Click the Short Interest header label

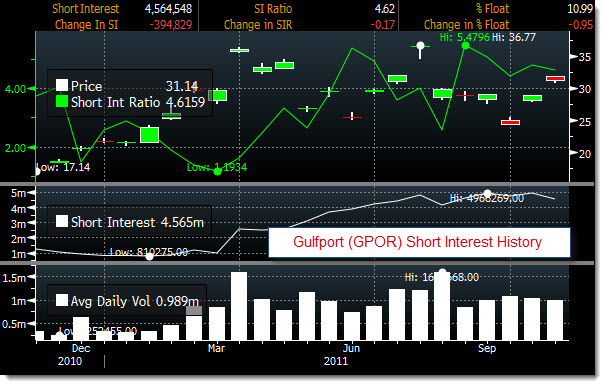(x=86, y=8)
